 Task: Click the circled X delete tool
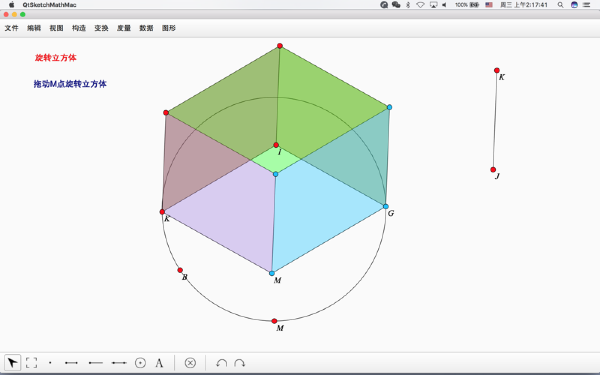pos(190,362)
